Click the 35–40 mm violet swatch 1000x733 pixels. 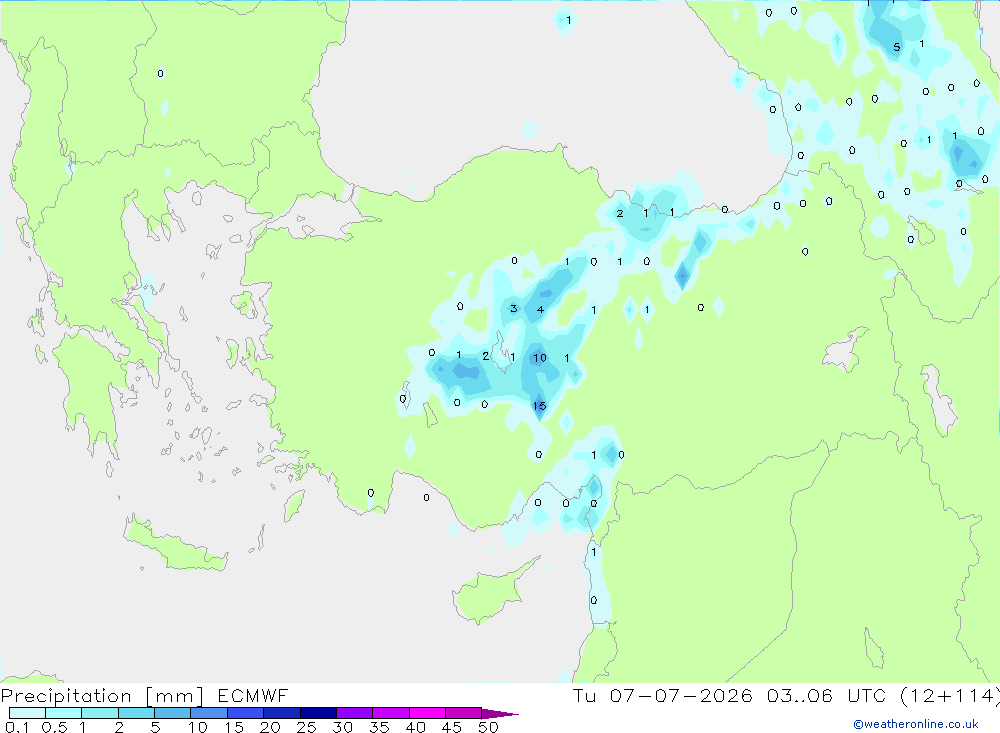(390, 713)
